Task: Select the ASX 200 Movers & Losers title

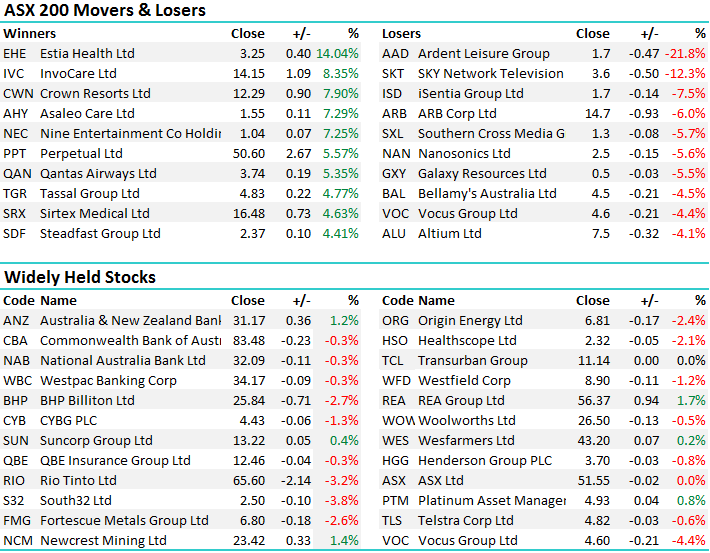Action: pyautogui.click(x=105, y=11)
